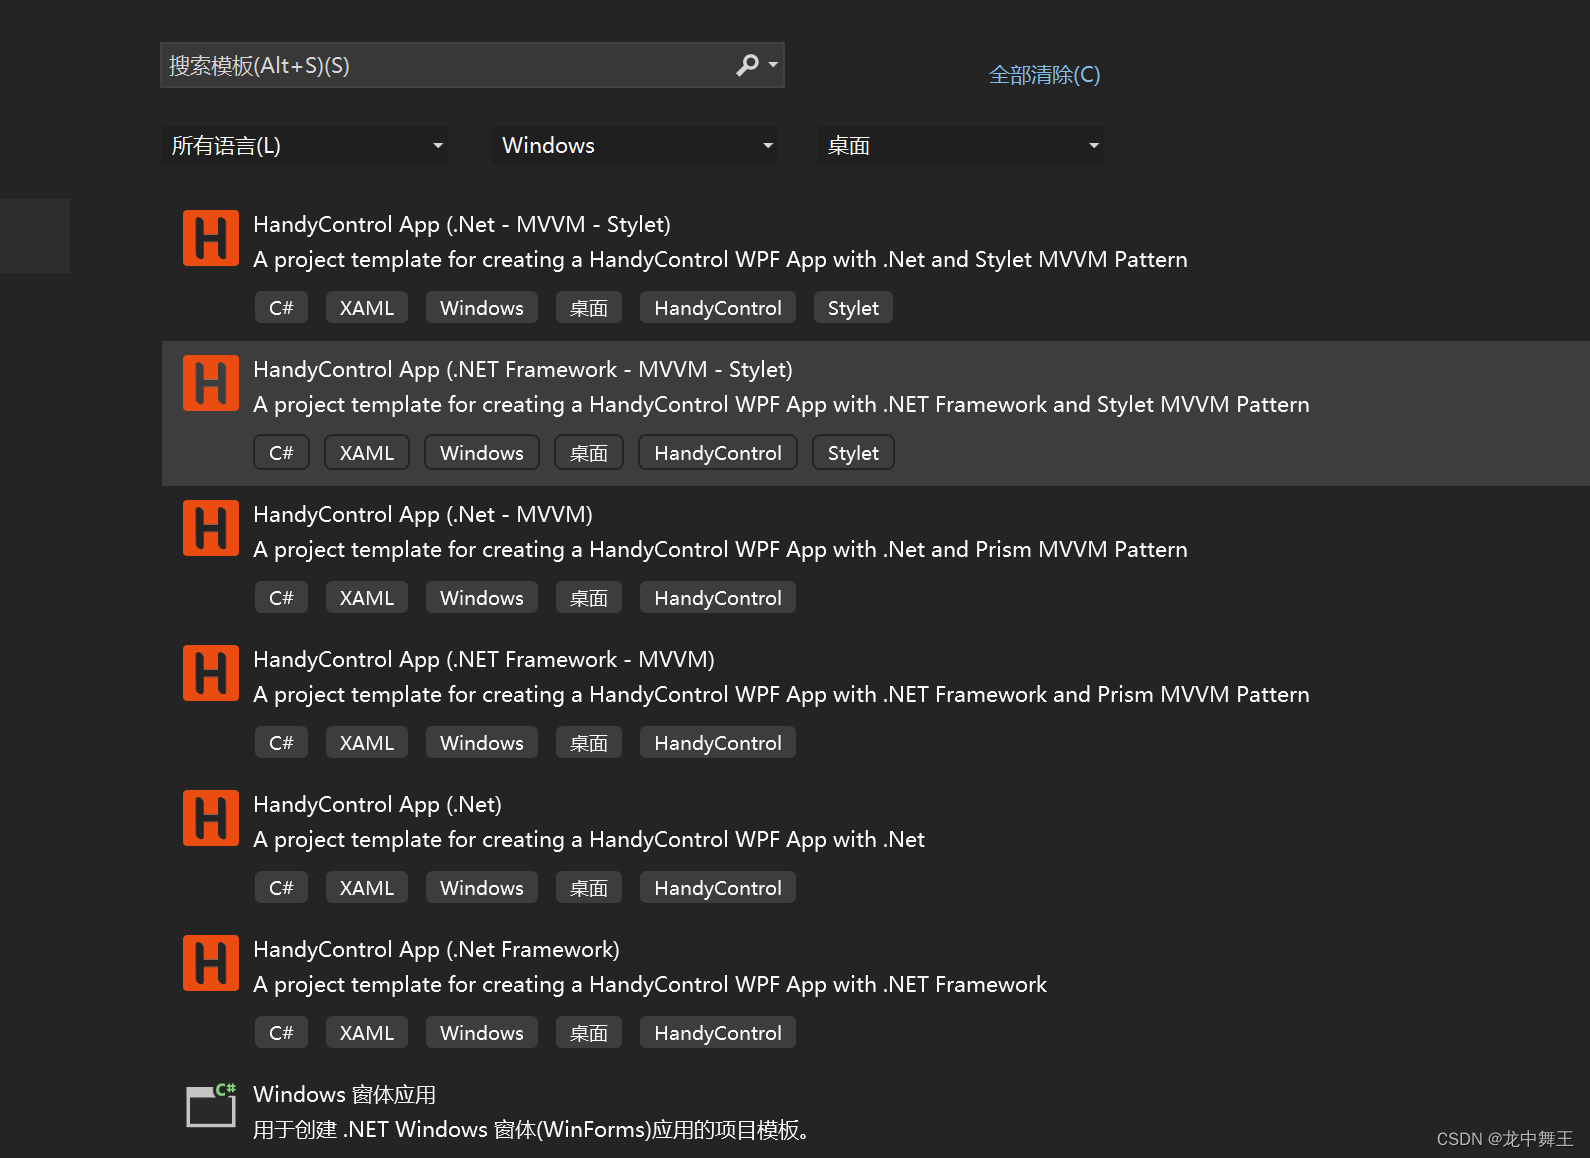Click the HandyControl icon for (.Net Framework) template
The height and width of the screenshot is (1158, 1590).
click(x=211, y=963)
